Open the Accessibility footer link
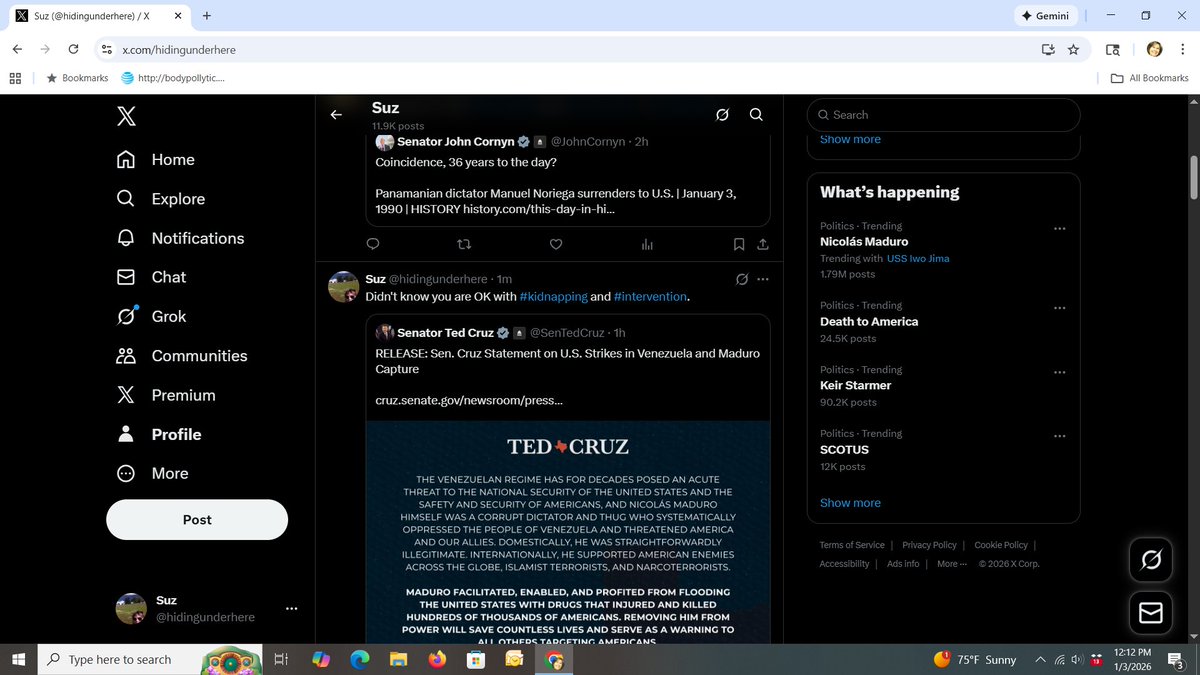Viewport: 1200px width, 675px height. click(x=844, y=564)
